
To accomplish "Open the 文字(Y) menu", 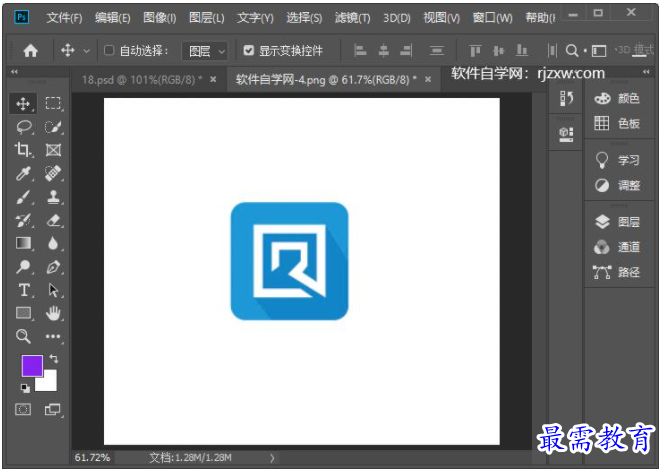I will click(255, 18).
